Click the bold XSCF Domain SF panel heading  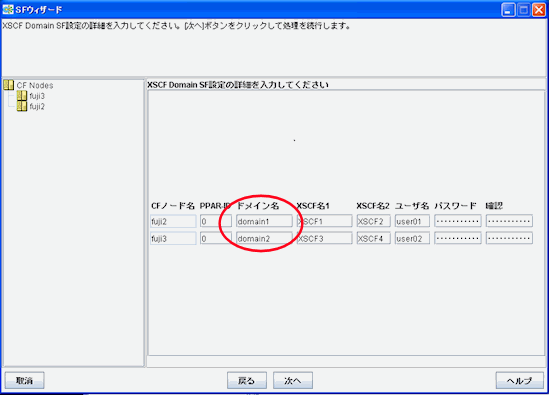click(238, 85)
